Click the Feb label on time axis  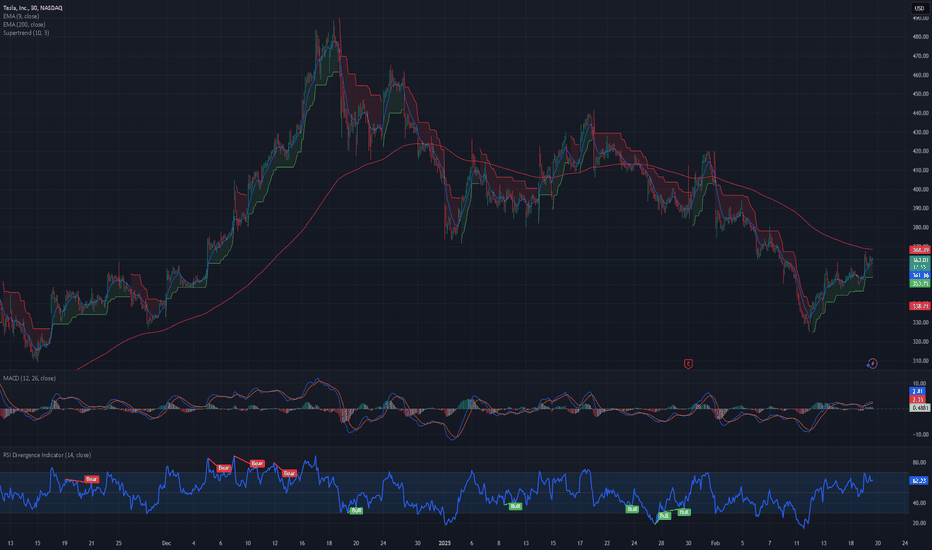pos(715,543)
